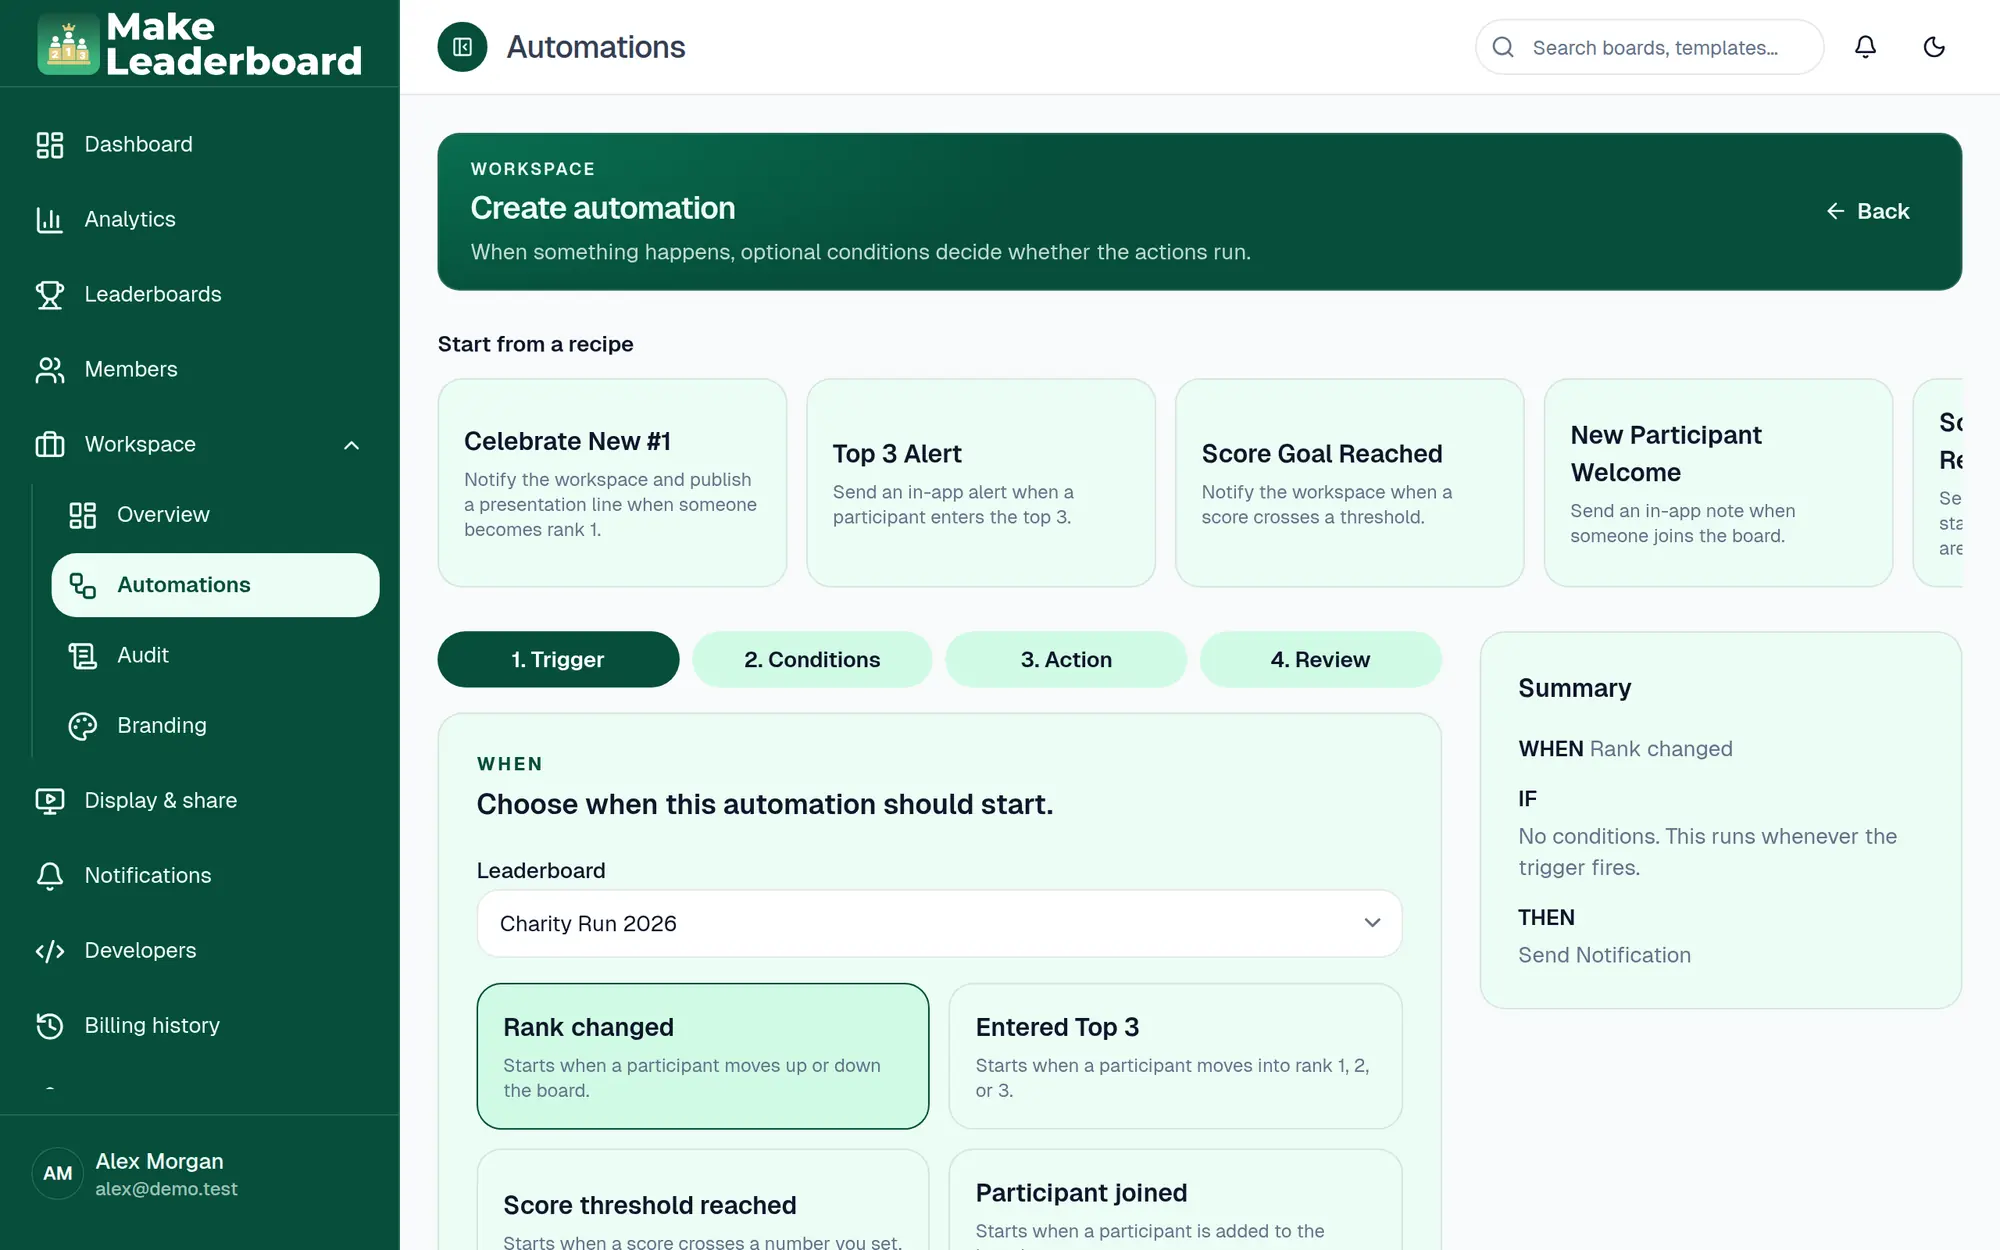
Task: Go to step 3. Action
Action: point(1066,659)
